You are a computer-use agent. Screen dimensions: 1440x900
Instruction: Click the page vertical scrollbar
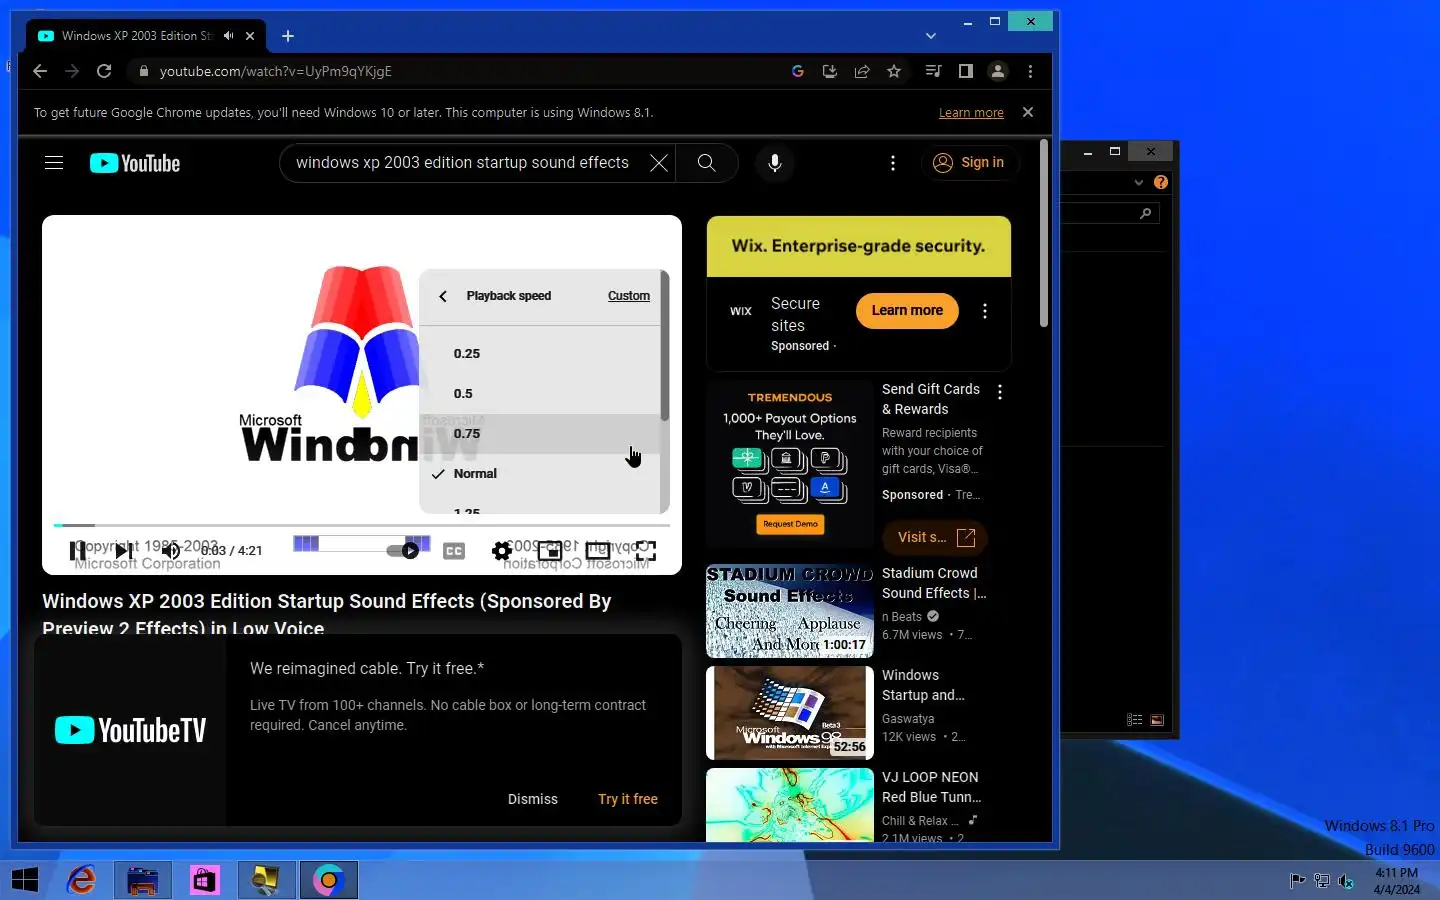click(1044, 234)
